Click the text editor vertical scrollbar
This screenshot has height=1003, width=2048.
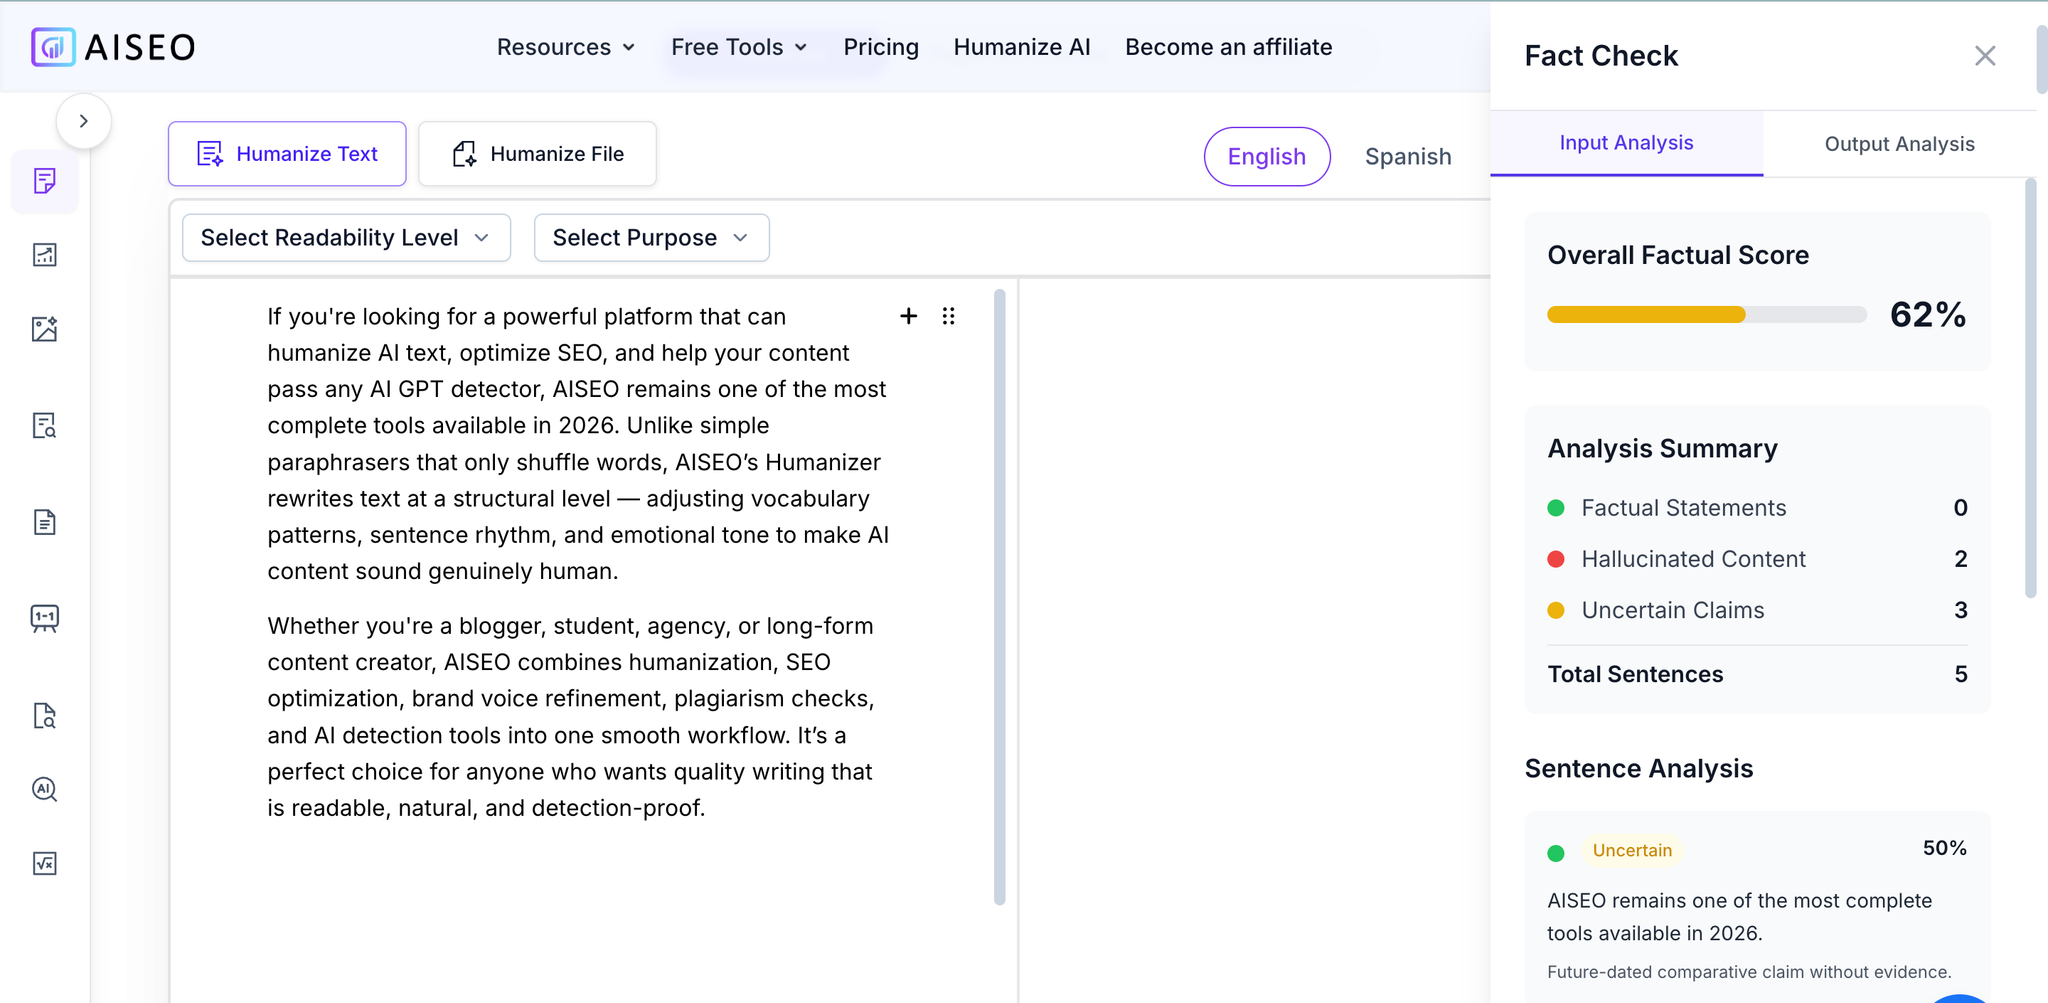pyautogui.click(x=999, y=597)
